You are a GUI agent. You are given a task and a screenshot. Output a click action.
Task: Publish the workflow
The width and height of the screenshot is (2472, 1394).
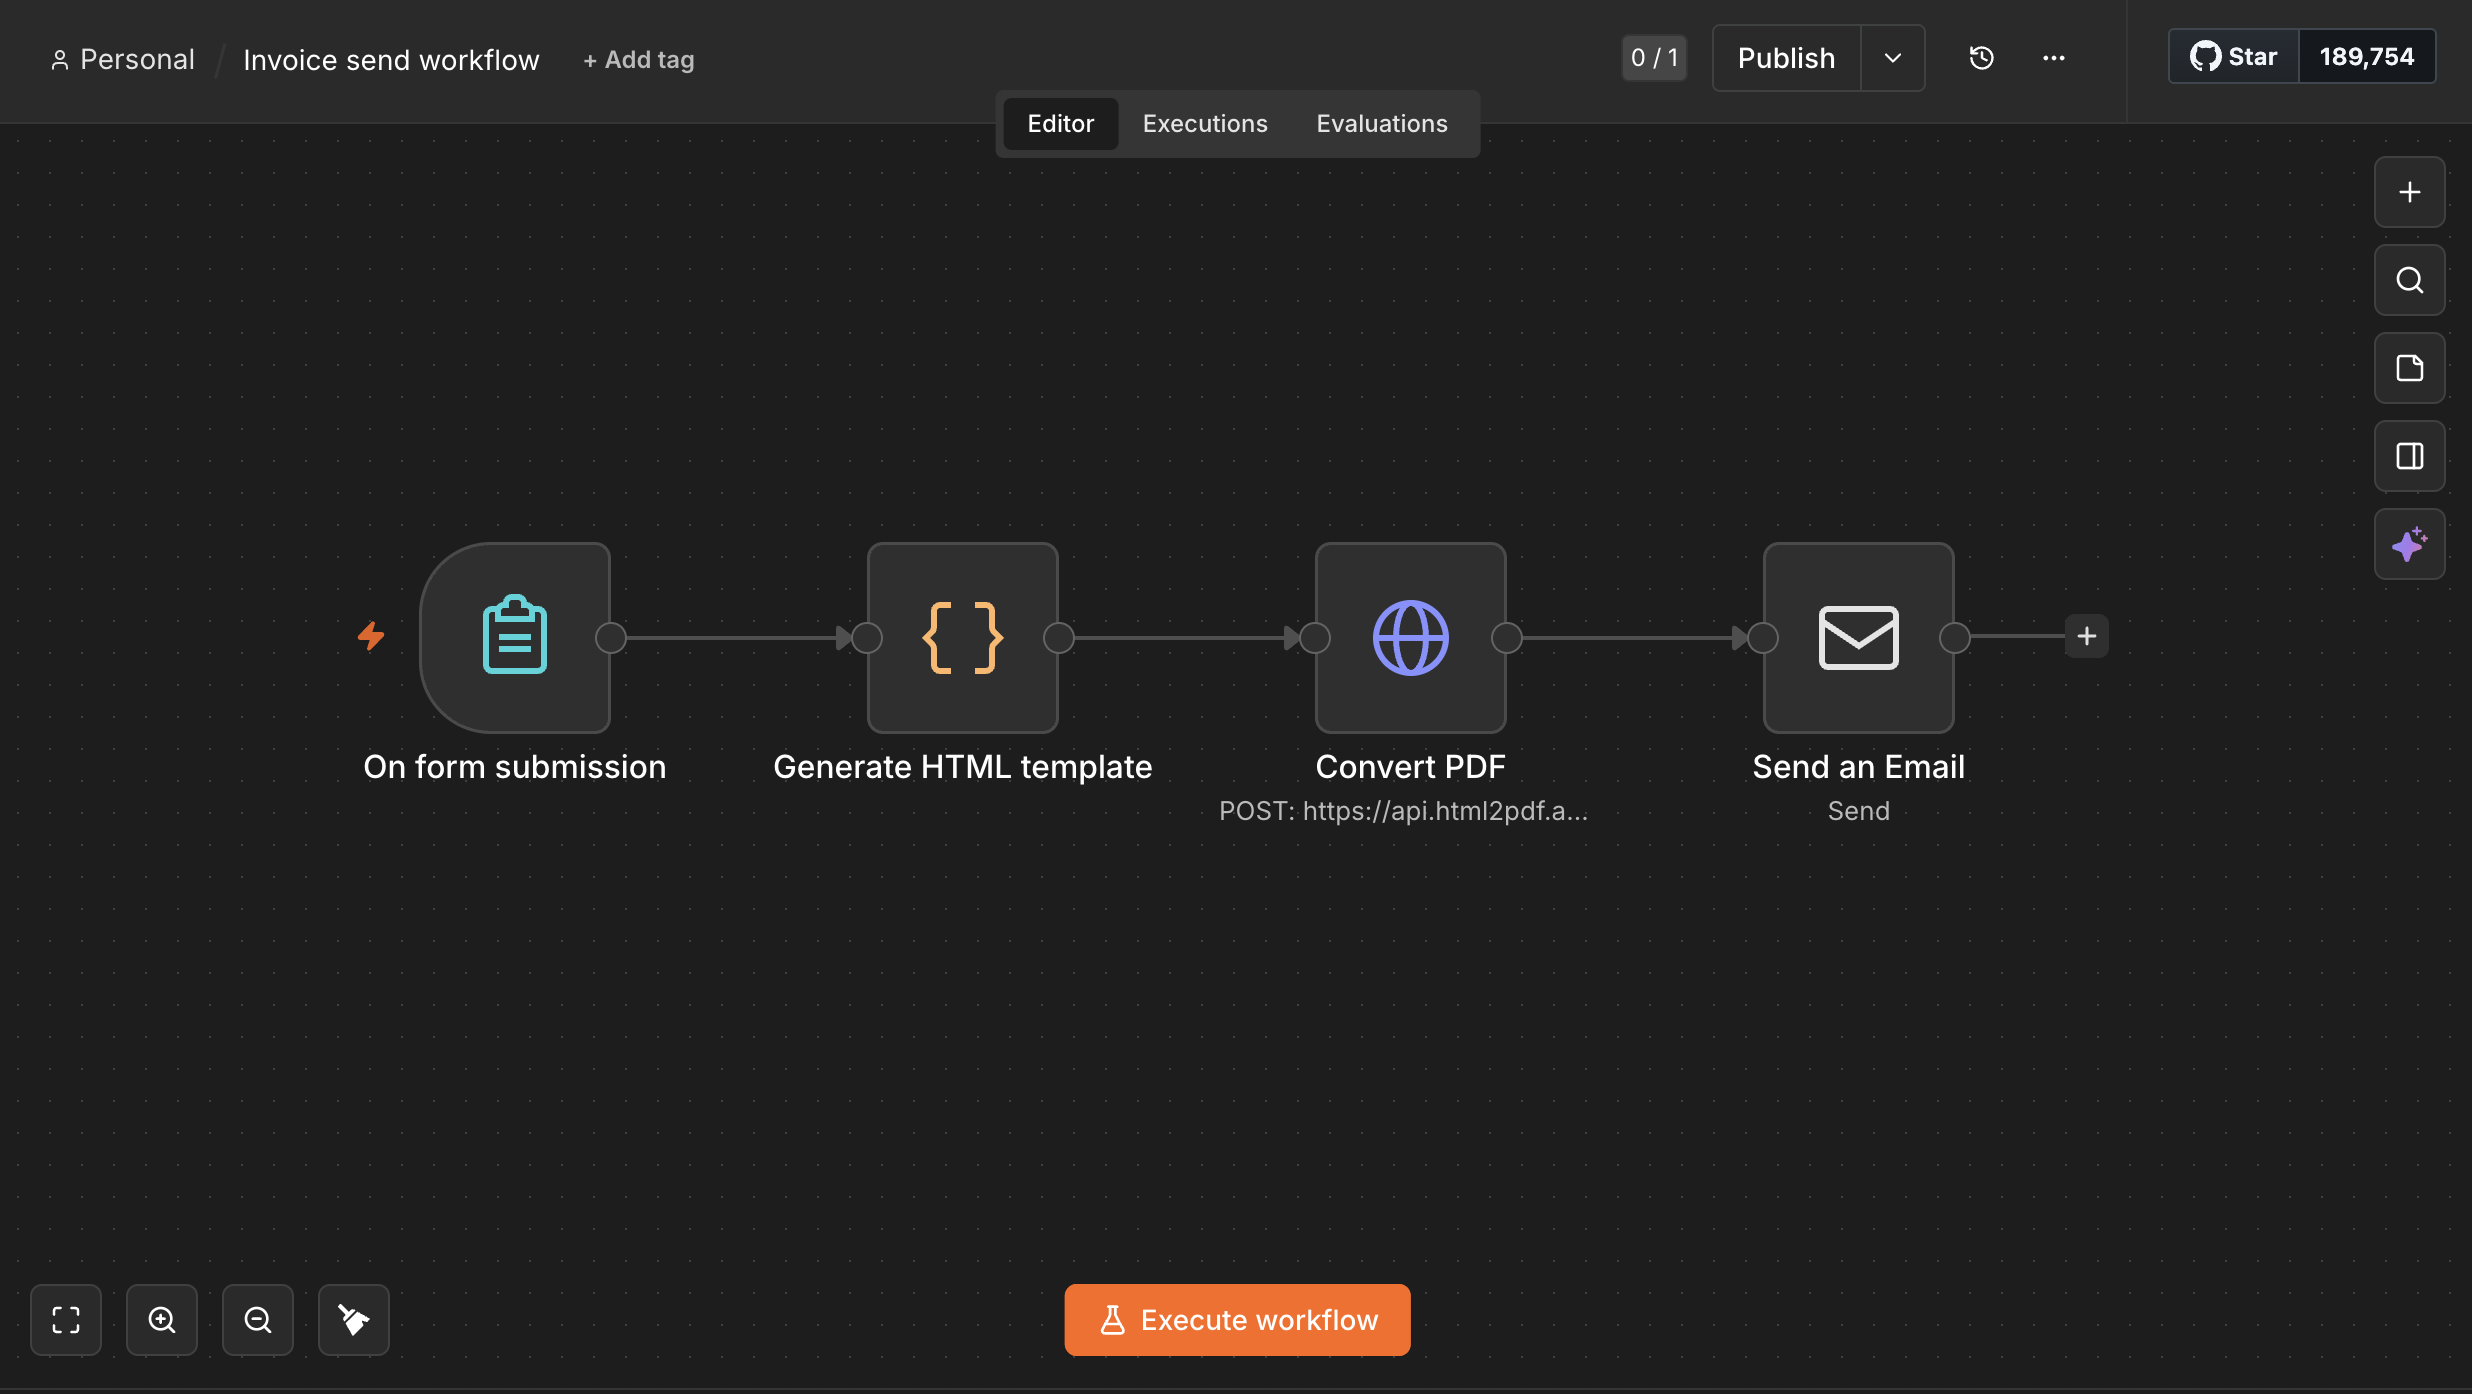tap(1787, 58)
